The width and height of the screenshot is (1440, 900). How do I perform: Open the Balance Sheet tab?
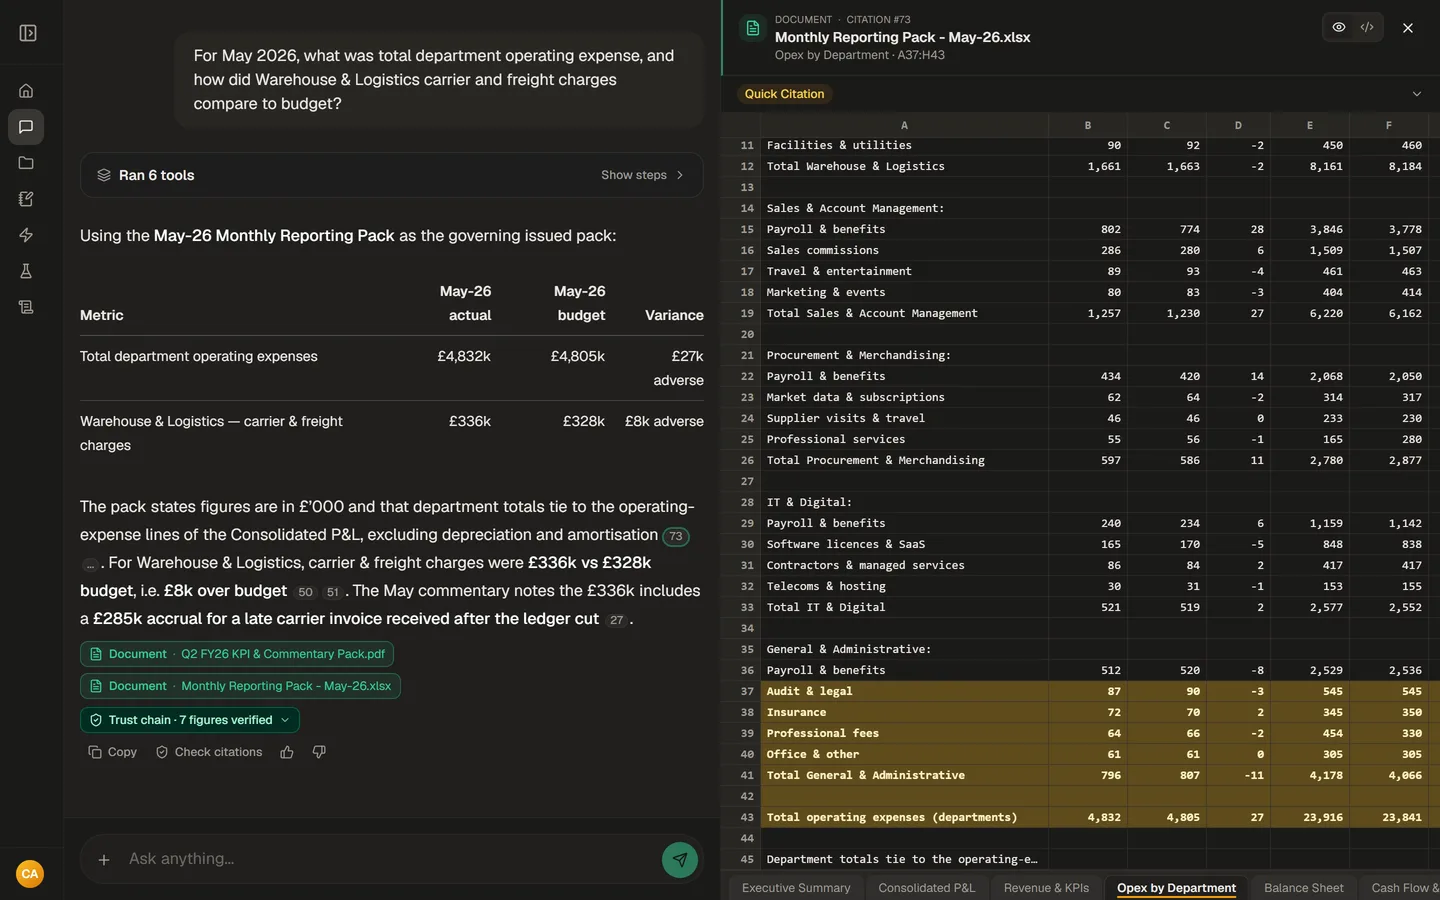coord(1304,888)
